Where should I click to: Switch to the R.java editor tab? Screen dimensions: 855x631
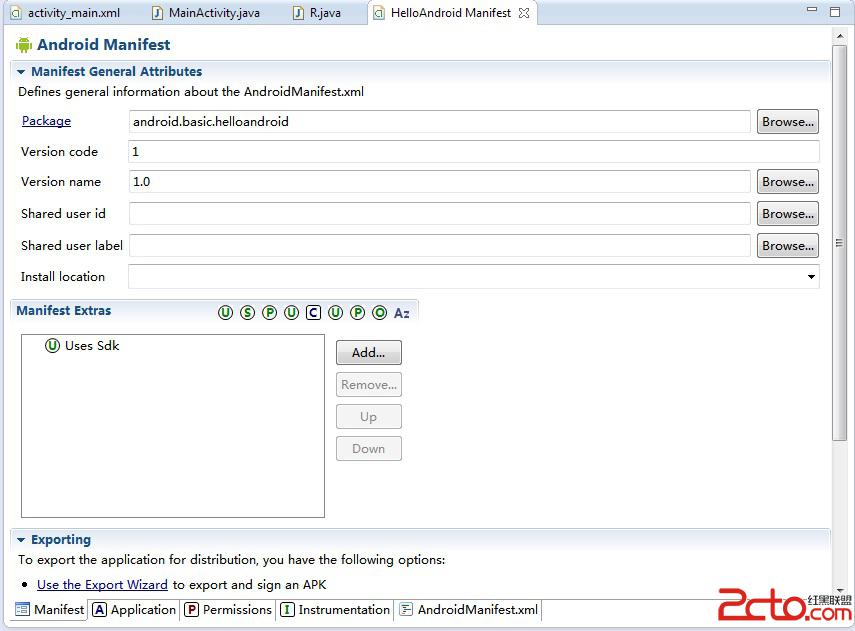(x=317, y=13)
